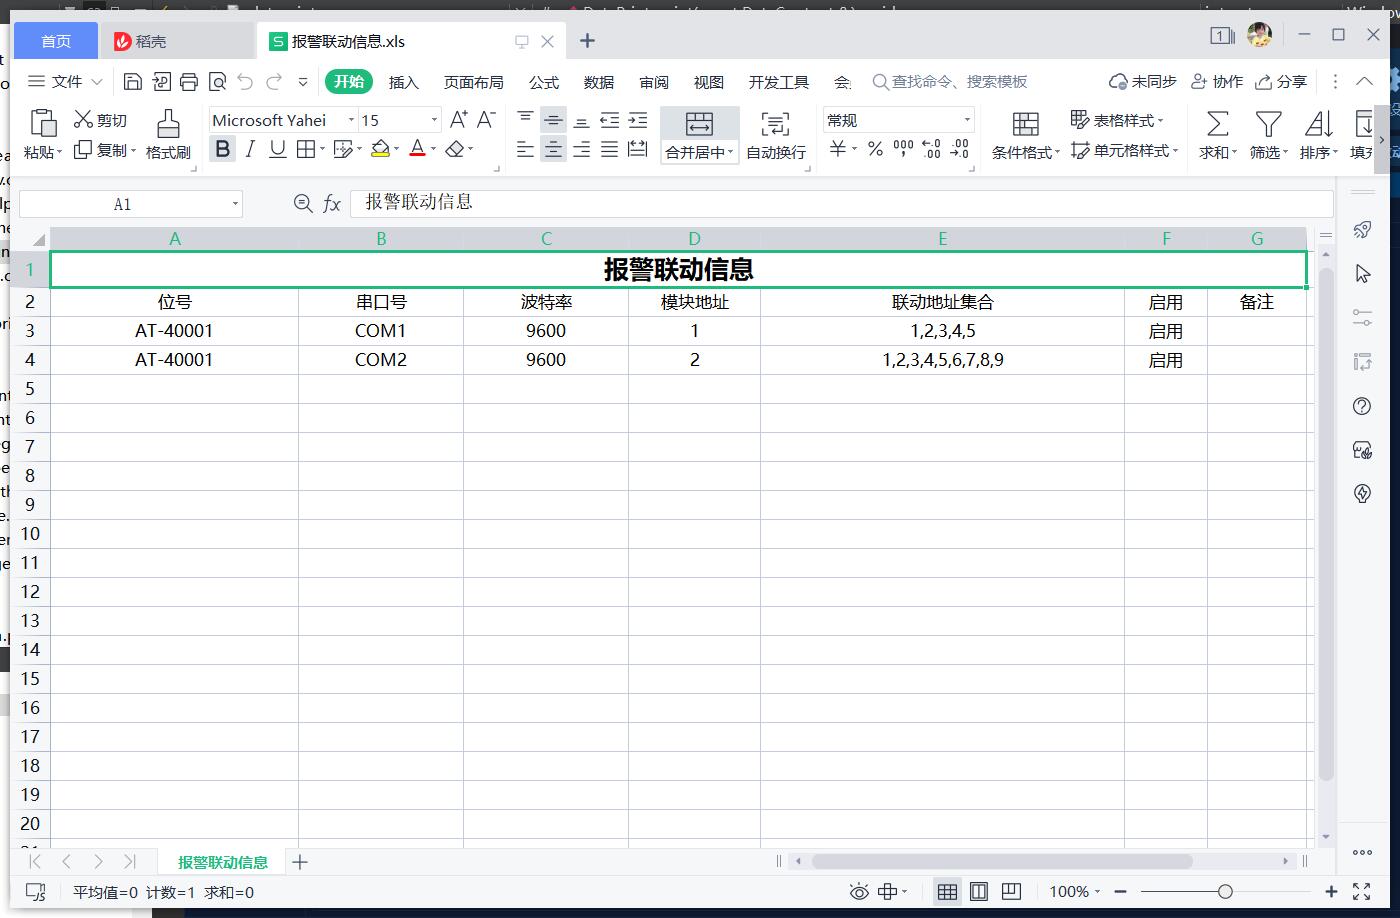1400x918 pixels.
Task: Click the print icon in quick toolbar
Action: [x=189, y=82]
